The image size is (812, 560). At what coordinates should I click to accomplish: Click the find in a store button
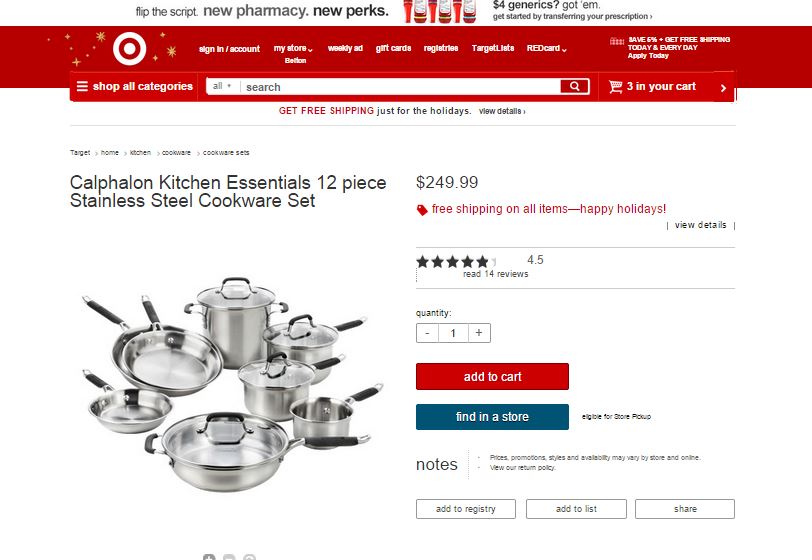coord(492,417)
